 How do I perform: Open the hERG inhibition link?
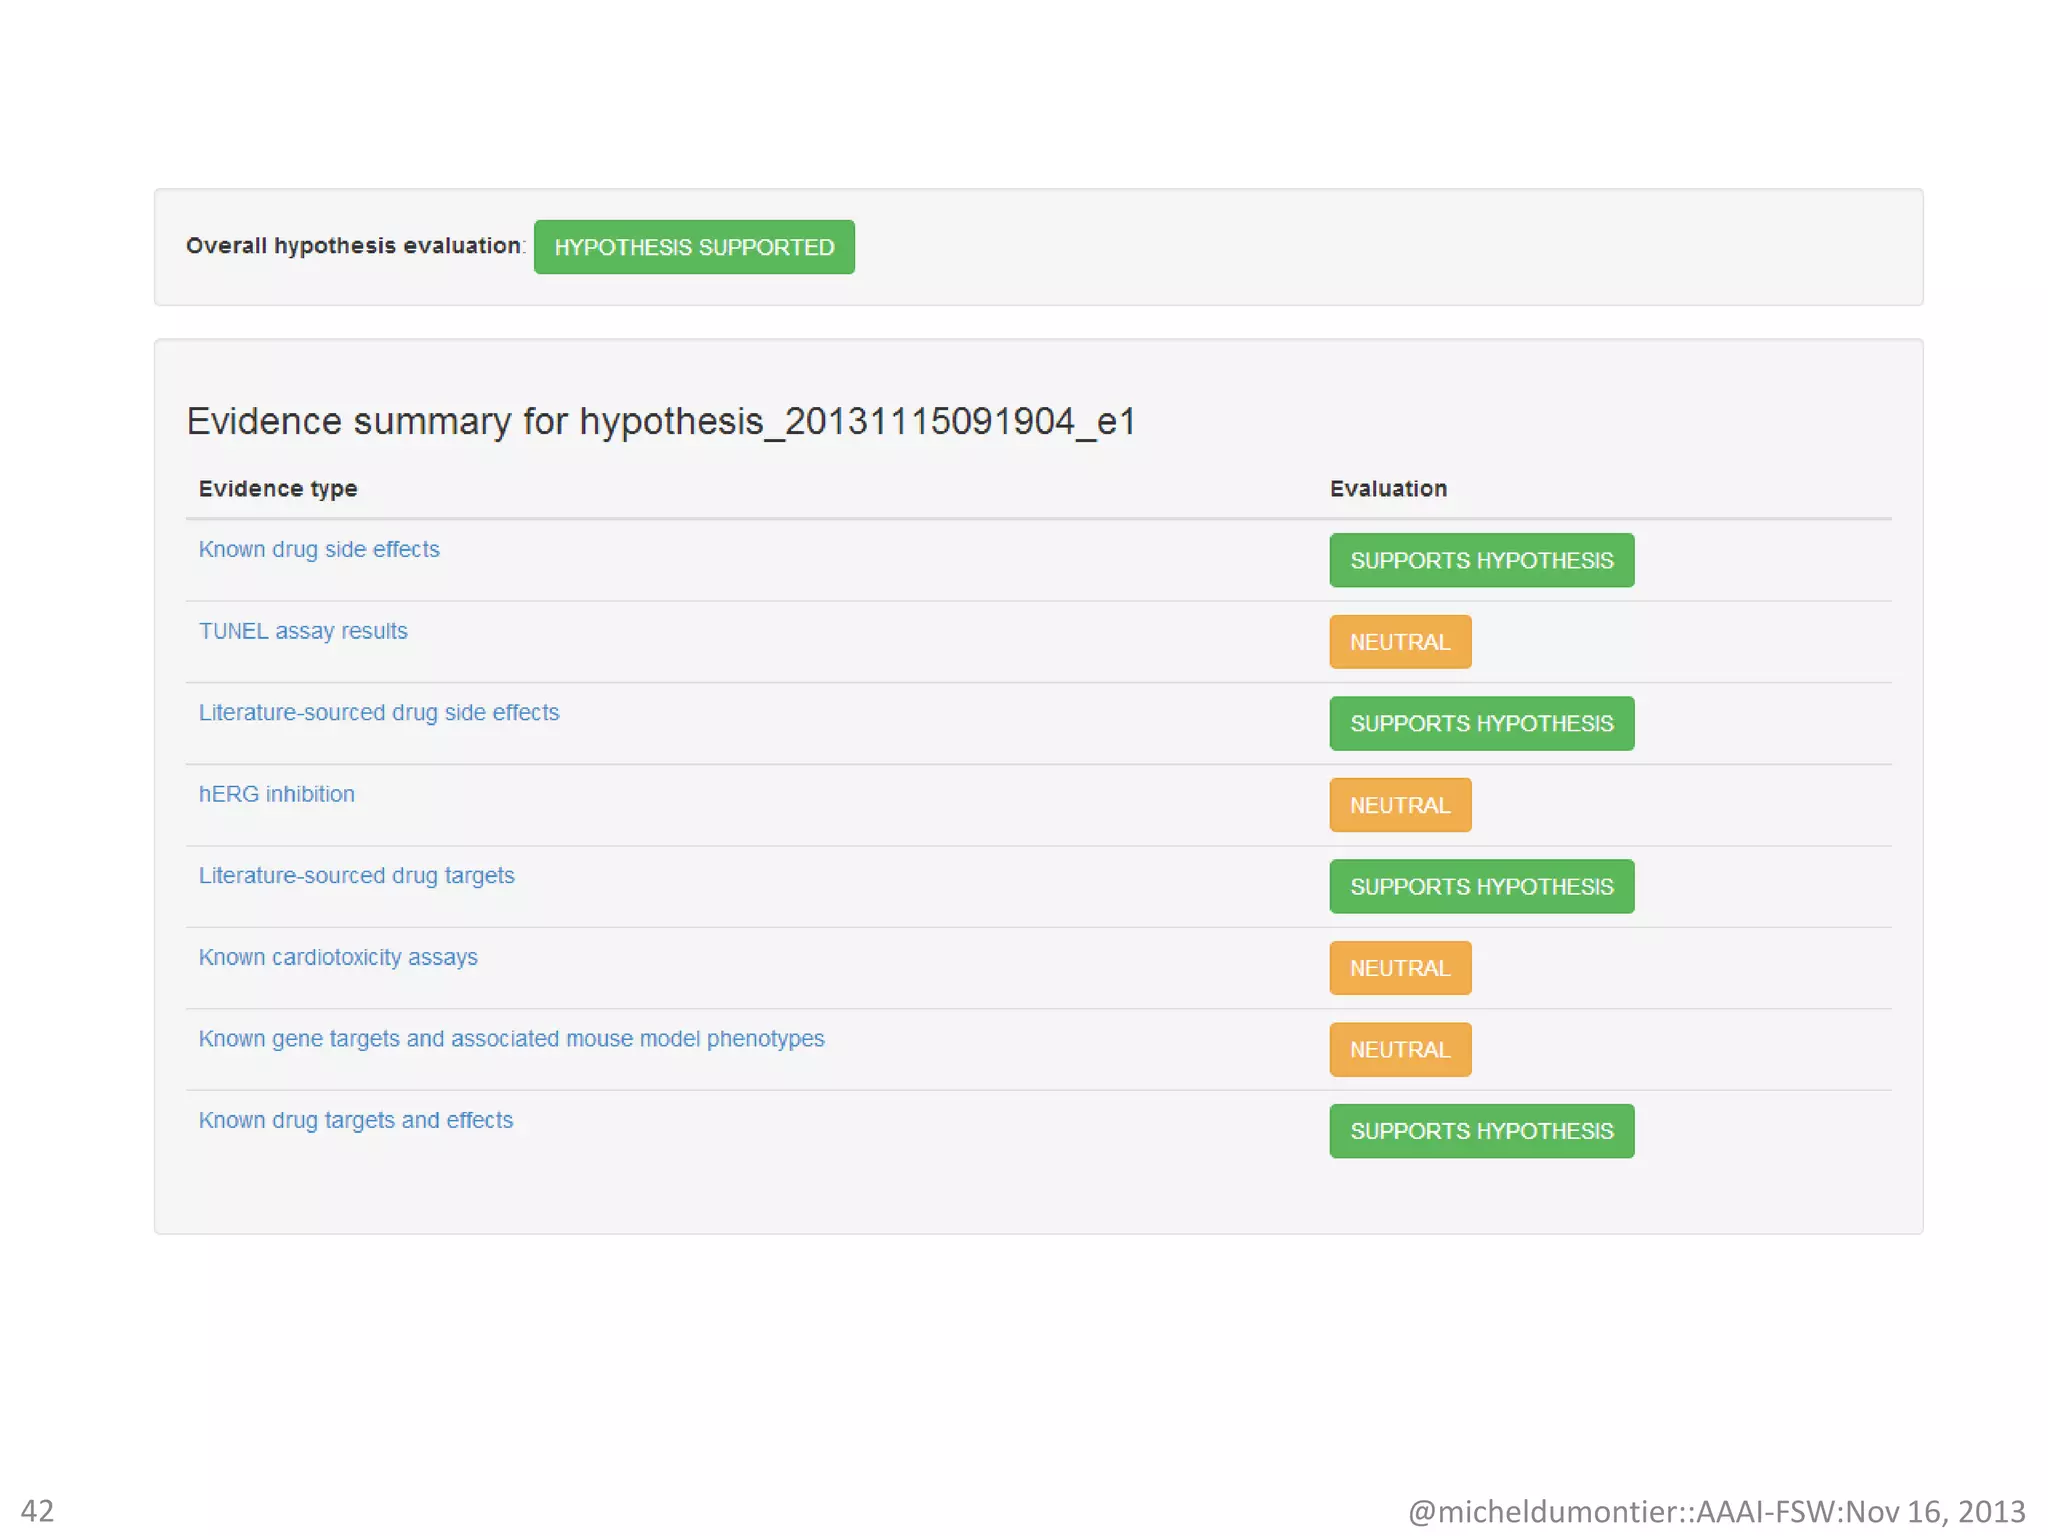(276, 794)
